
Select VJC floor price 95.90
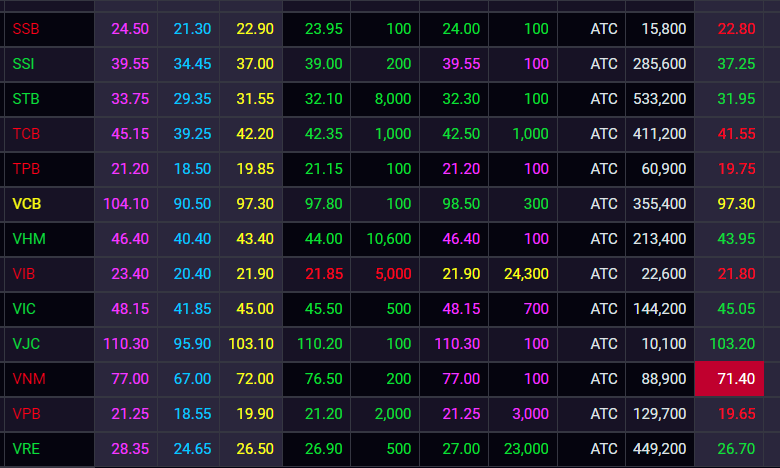tap(190, 344)
